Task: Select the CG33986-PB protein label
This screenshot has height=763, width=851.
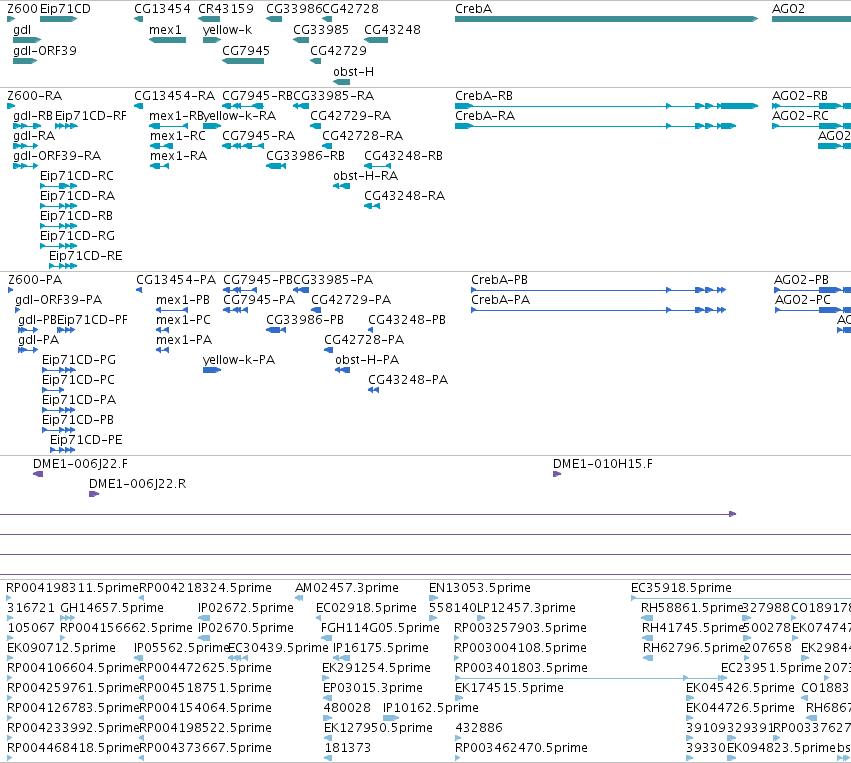Action: tap(304, 320)
